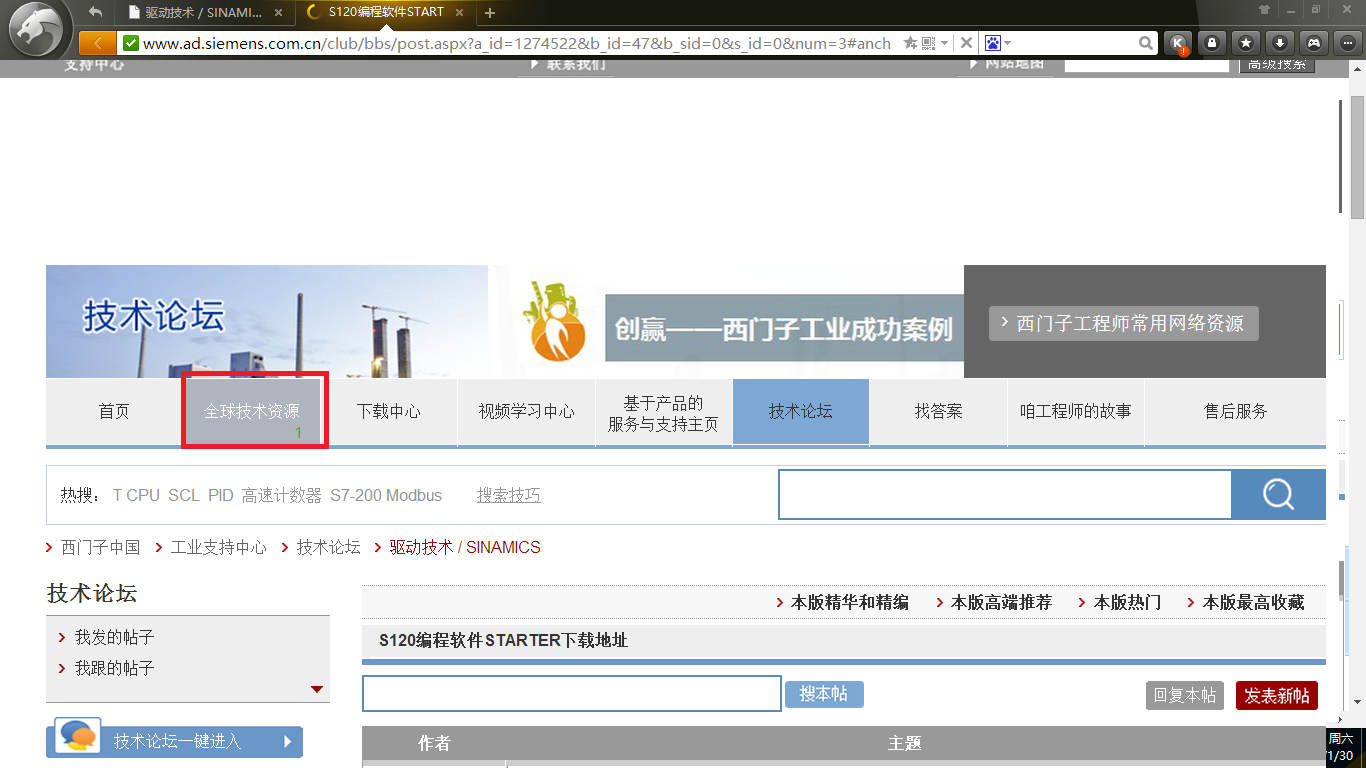Click the browser search magnifier icon
Viewport: 1366px width, 768px height.
point(1146,43)
